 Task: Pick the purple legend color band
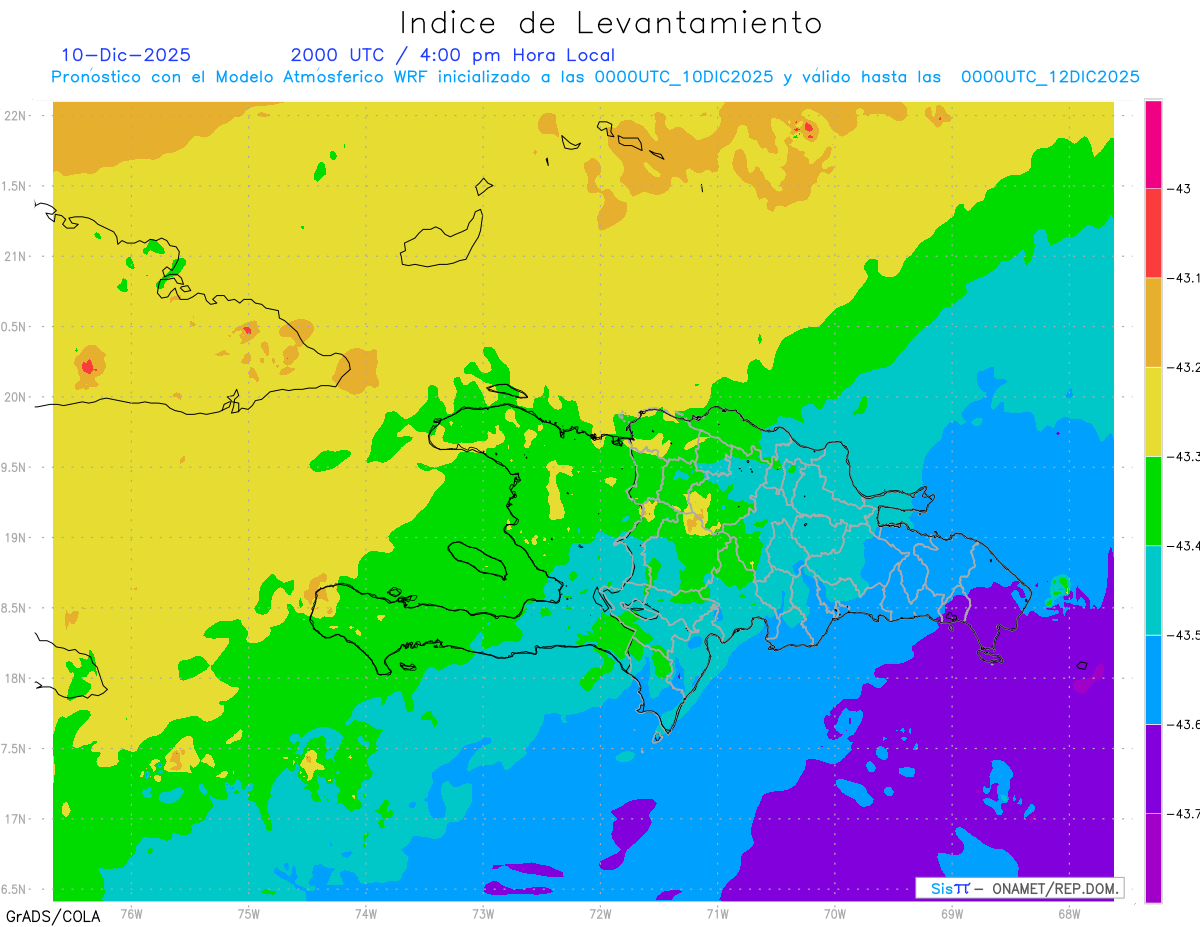pos(1153,768)
